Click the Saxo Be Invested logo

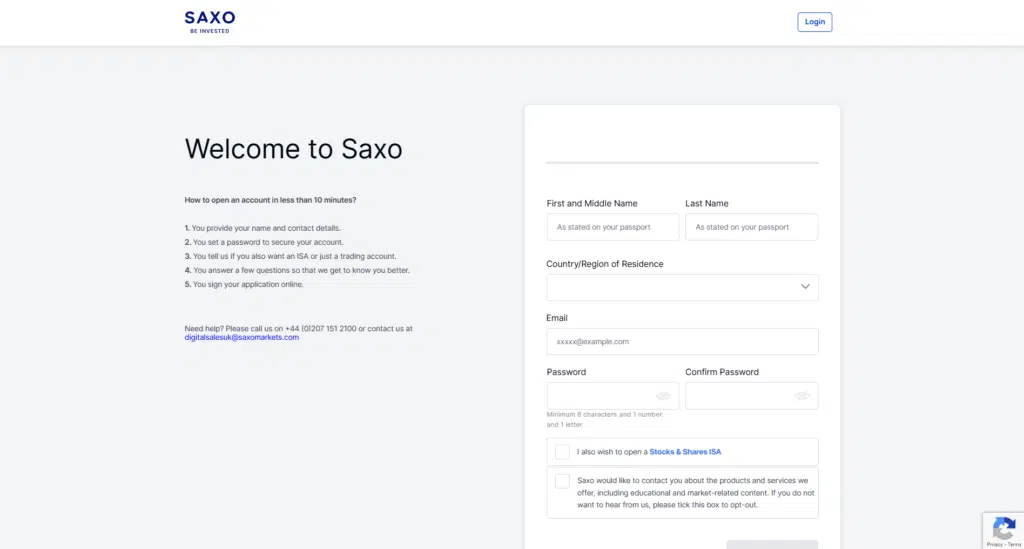(x=210, y=22)
